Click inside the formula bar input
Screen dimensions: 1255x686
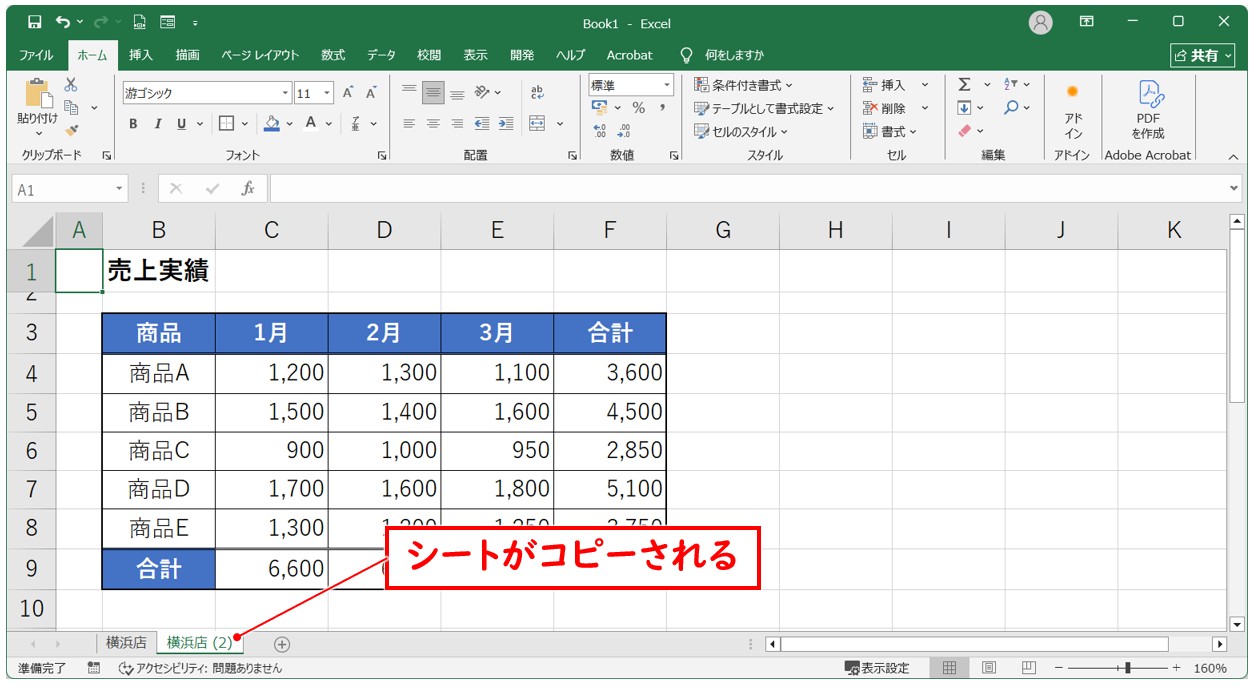[750, 189]
